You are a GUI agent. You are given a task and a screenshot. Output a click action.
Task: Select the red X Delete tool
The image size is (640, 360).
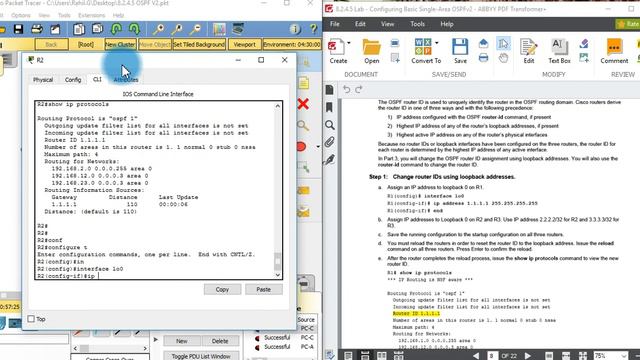pyautogui.click(x=303, y=104)
